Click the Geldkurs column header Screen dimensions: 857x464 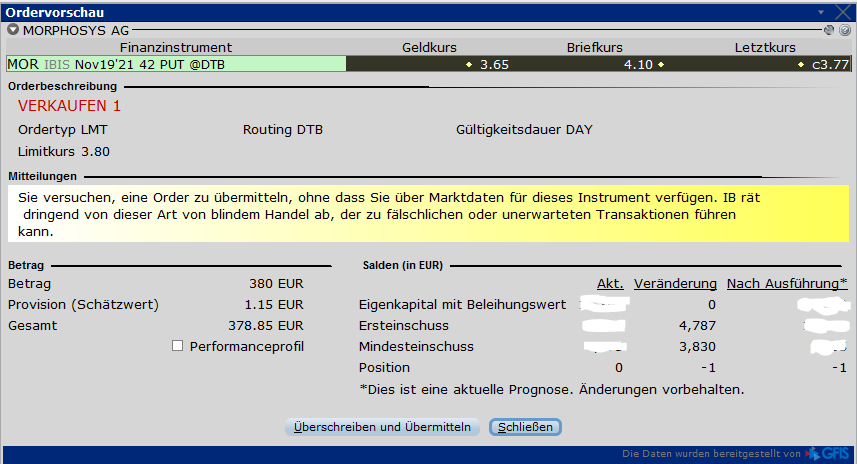tap(429, 48)
